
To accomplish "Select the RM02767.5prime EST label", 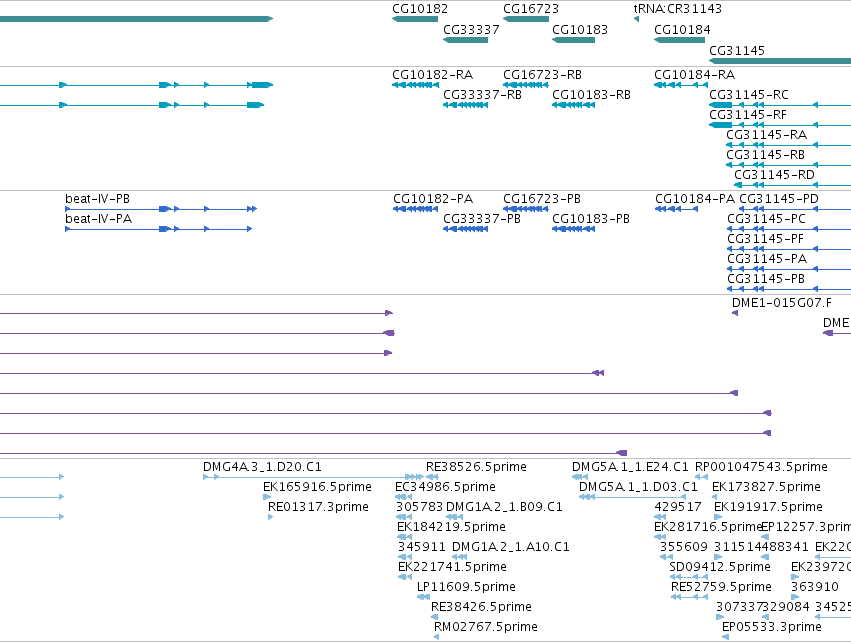I will click(485, 628).
